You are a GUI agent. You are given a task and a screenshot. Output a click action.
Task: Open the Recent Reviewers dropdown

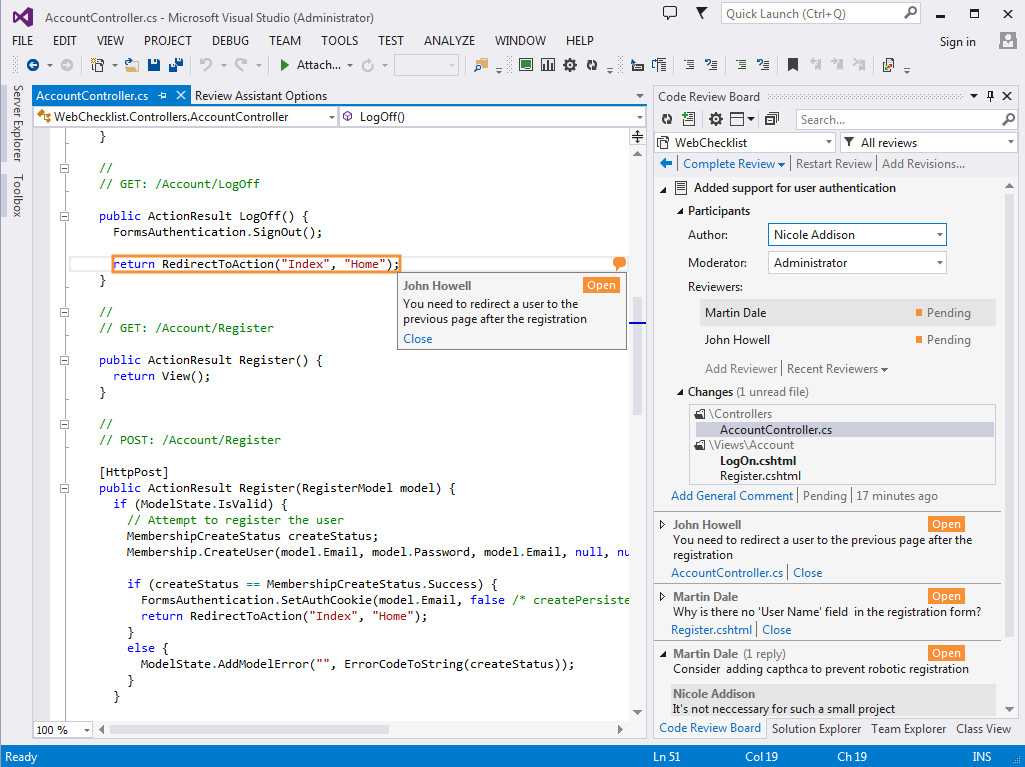click(837, 369)
